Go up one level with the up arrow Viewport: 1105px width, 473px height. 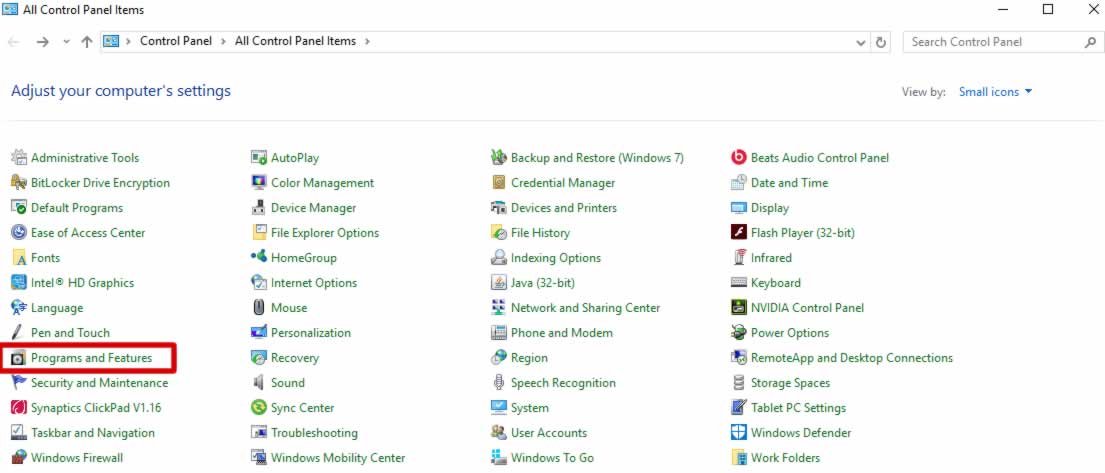pos(87,42)
